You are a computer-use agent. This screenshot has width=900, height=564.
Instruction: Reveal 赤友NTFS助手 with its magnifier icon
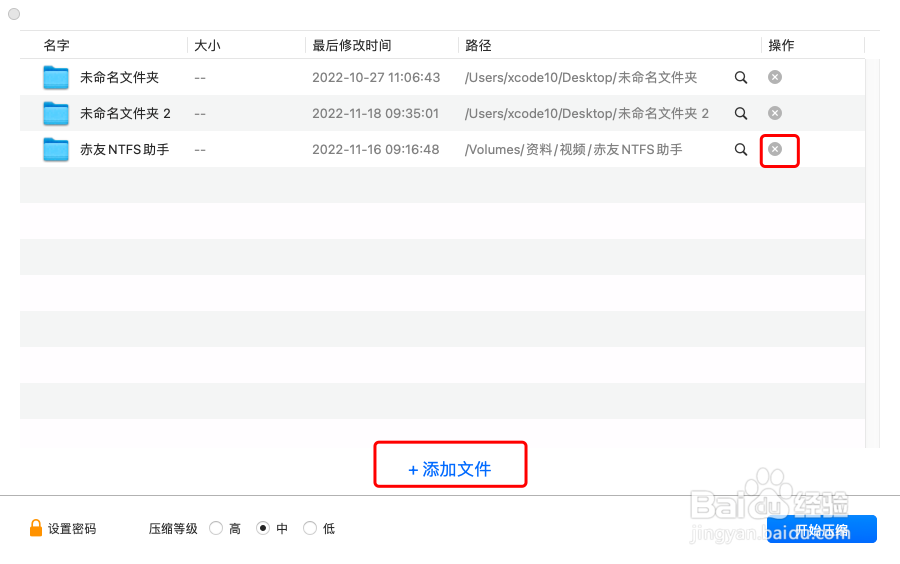point(741,150)
